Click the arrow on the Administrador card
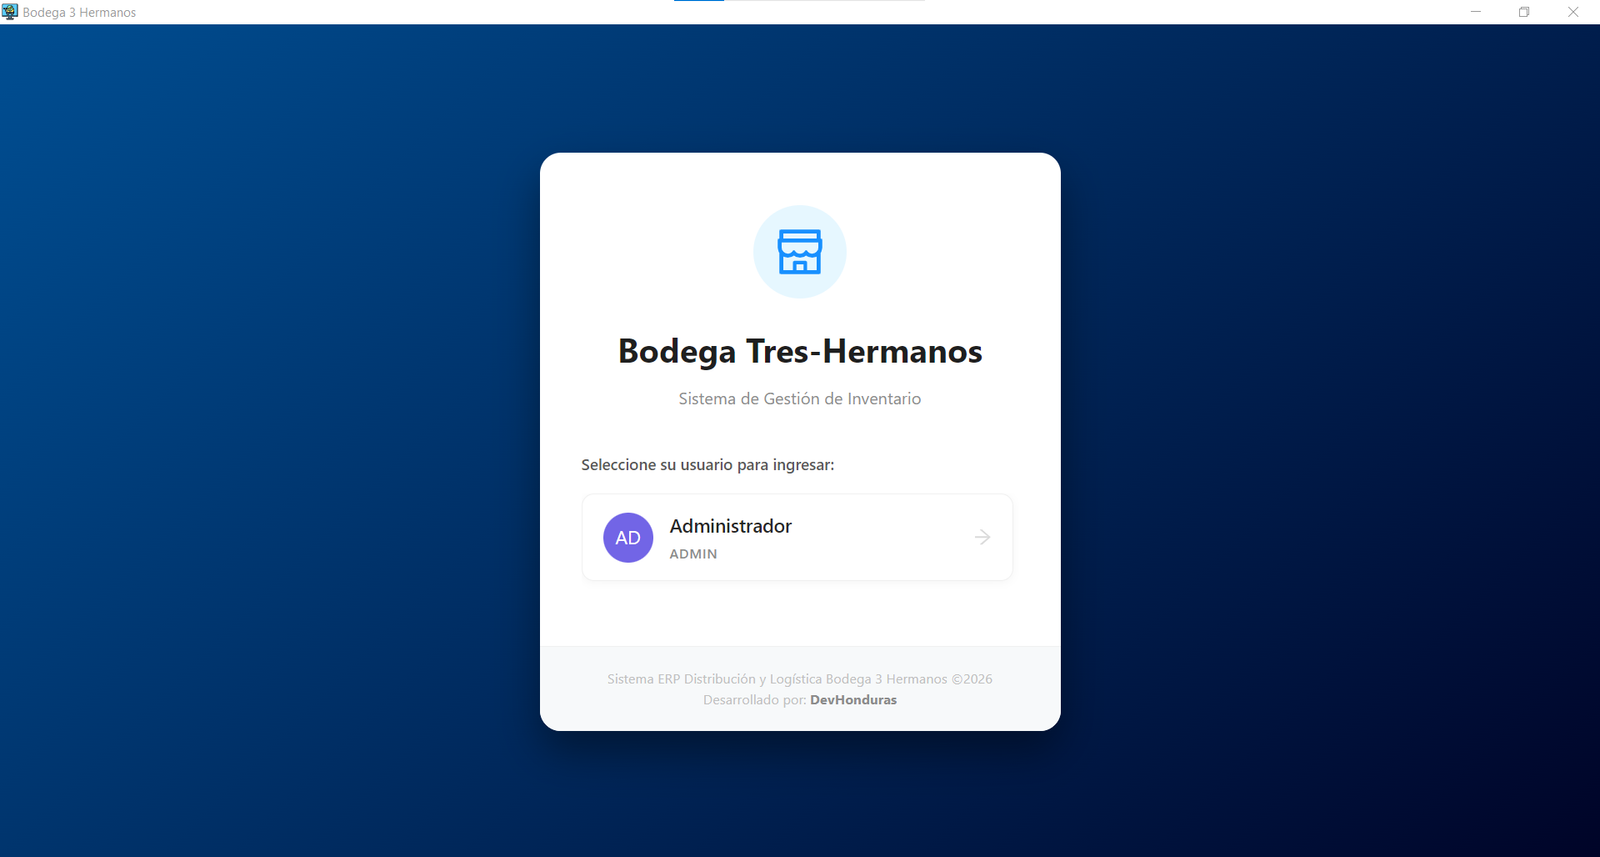This screenshot has height=857, width=1600. tap(983, 537)
